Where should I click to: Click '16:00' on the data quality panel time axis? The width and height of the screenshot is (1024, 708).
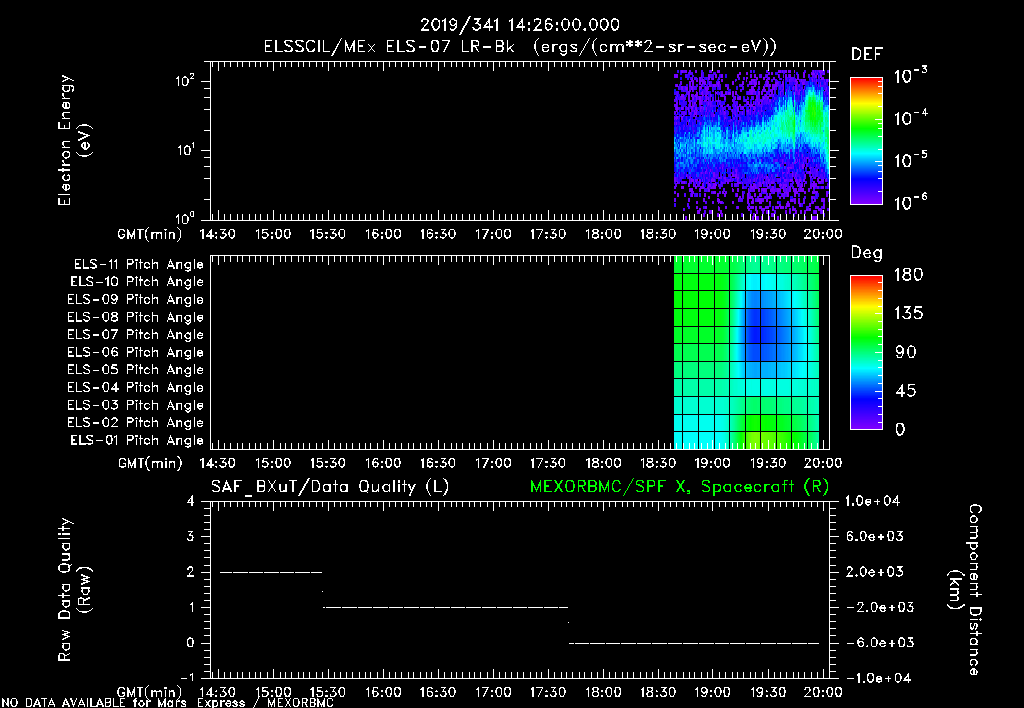(x=383, y=692)
